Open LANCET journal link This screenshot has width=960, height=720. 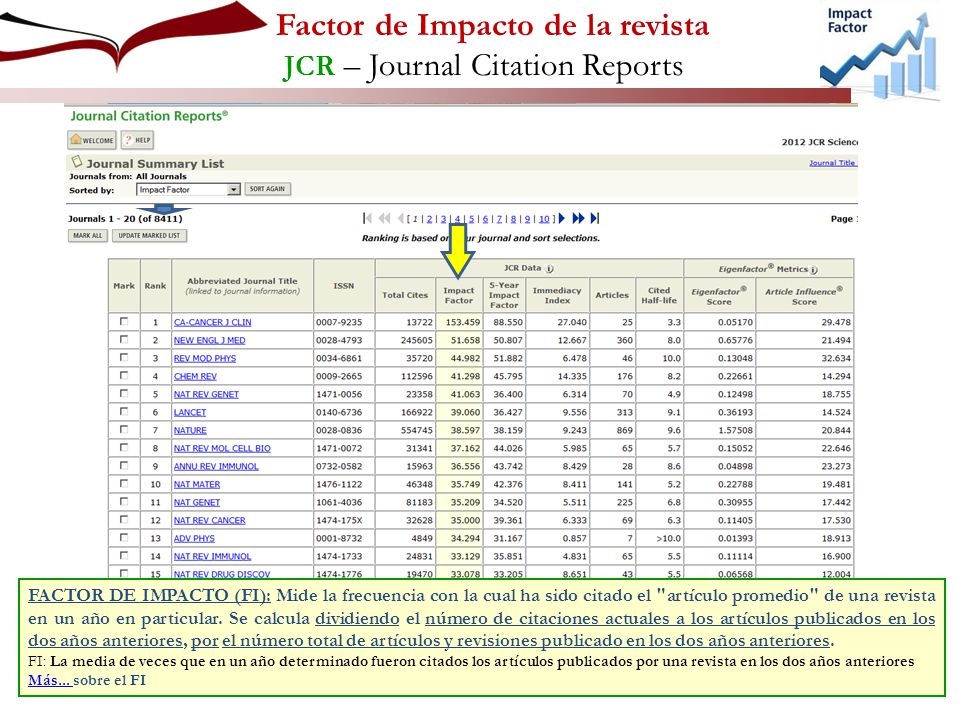(x=190, y=413)
